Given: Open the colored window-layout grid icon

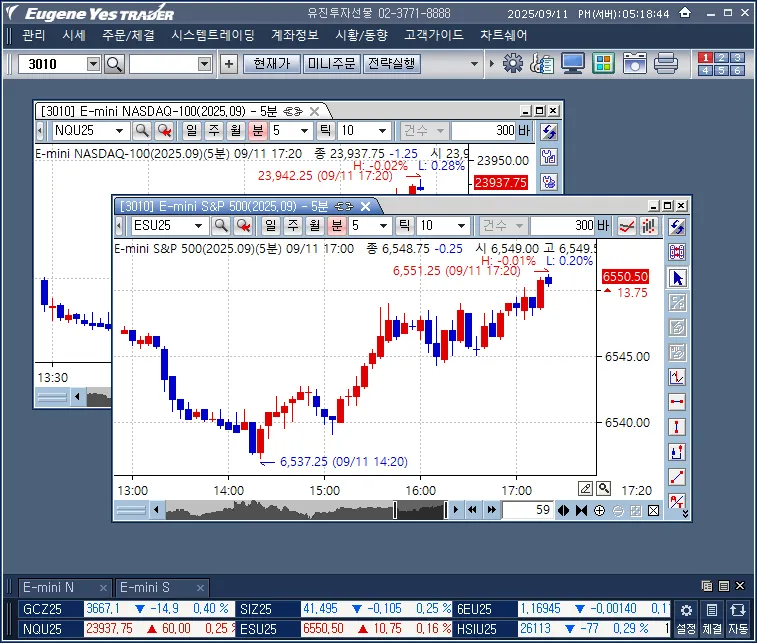Looking at the screenshot, I should click(603, 63).
